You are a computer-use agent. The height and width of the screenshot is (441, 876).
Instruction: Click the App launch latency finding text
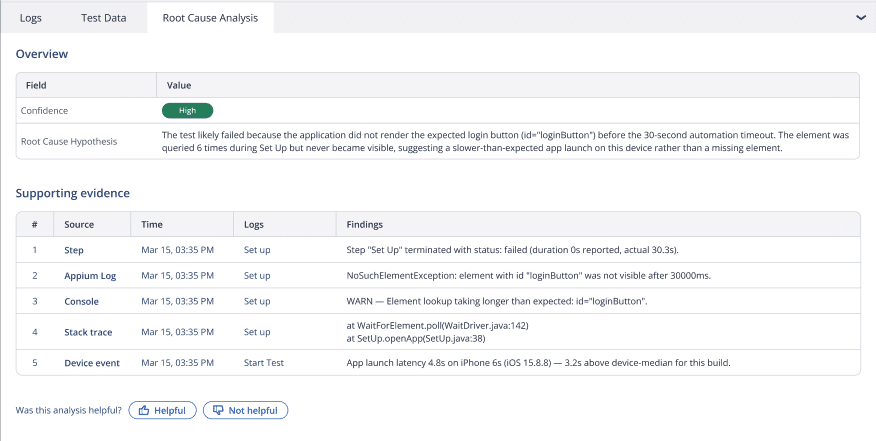(x=539, y=363)
